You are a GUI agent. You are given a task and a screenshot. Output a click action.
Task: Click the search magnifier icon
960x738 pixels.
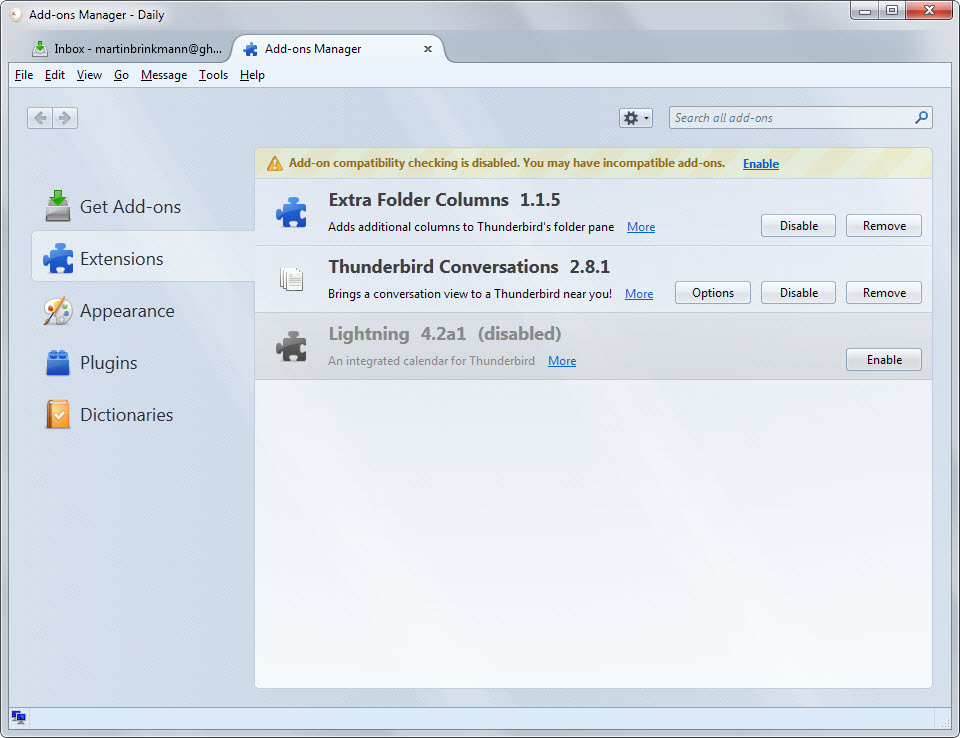pyautogui.click(x=921, y=117)
